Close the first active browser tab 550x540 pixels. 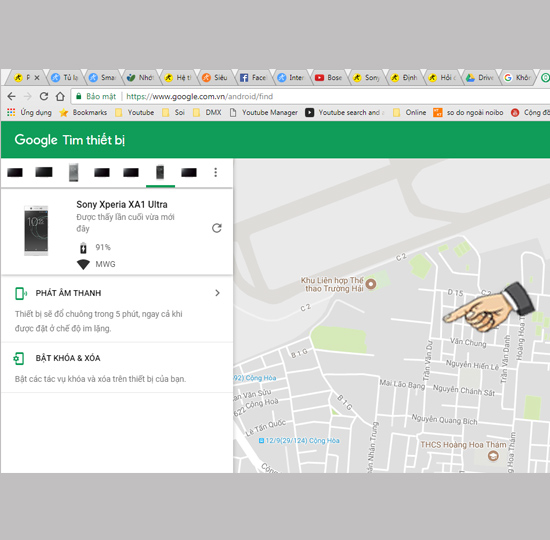click(x=37, y=78)
